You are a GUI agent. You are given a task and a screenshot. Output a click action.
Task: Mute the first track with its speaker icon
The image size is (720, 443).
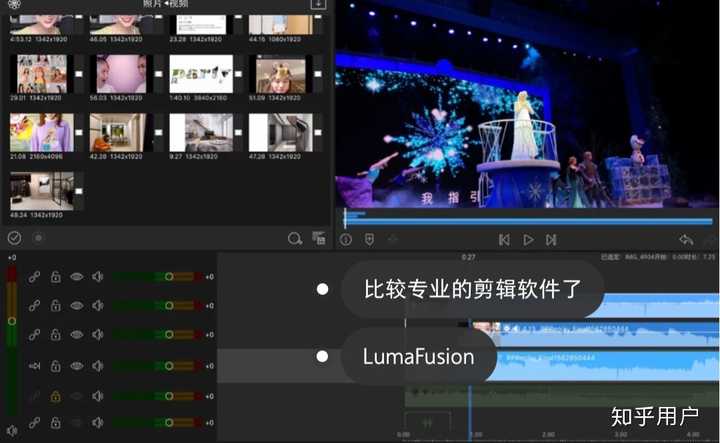click(x=97, y=277)
